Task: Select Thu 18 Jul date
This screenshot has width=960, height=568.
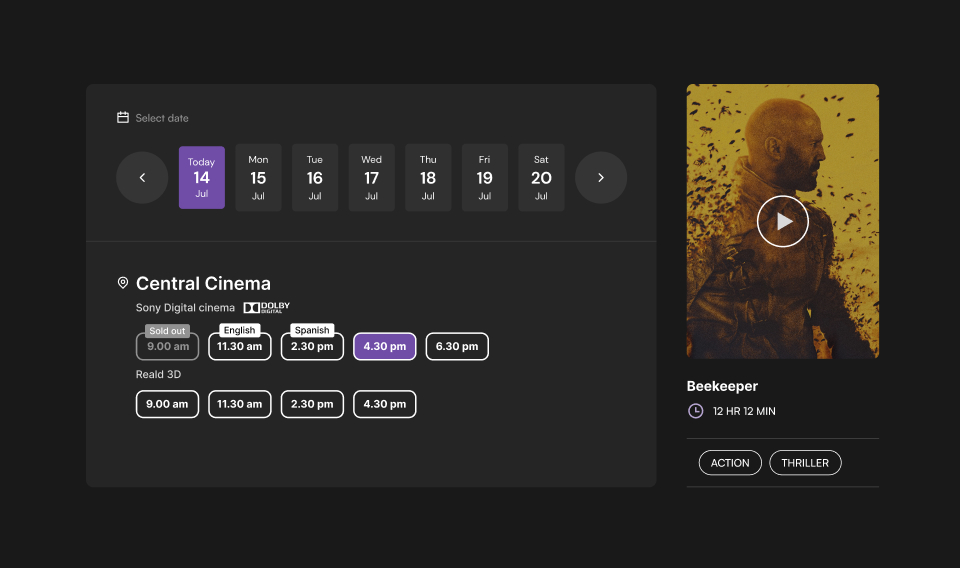Action: click(x=428, y=178)
